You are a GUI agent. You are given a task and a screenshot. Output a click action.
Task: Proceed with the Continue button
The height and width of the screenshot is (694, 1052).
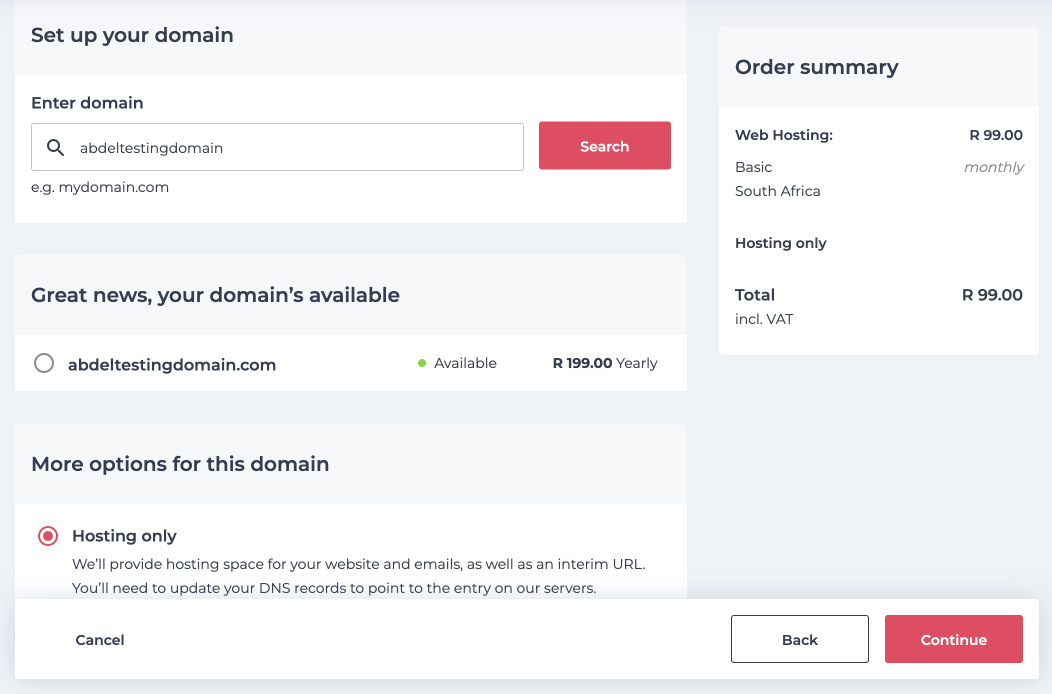click(x=953, y=639)
